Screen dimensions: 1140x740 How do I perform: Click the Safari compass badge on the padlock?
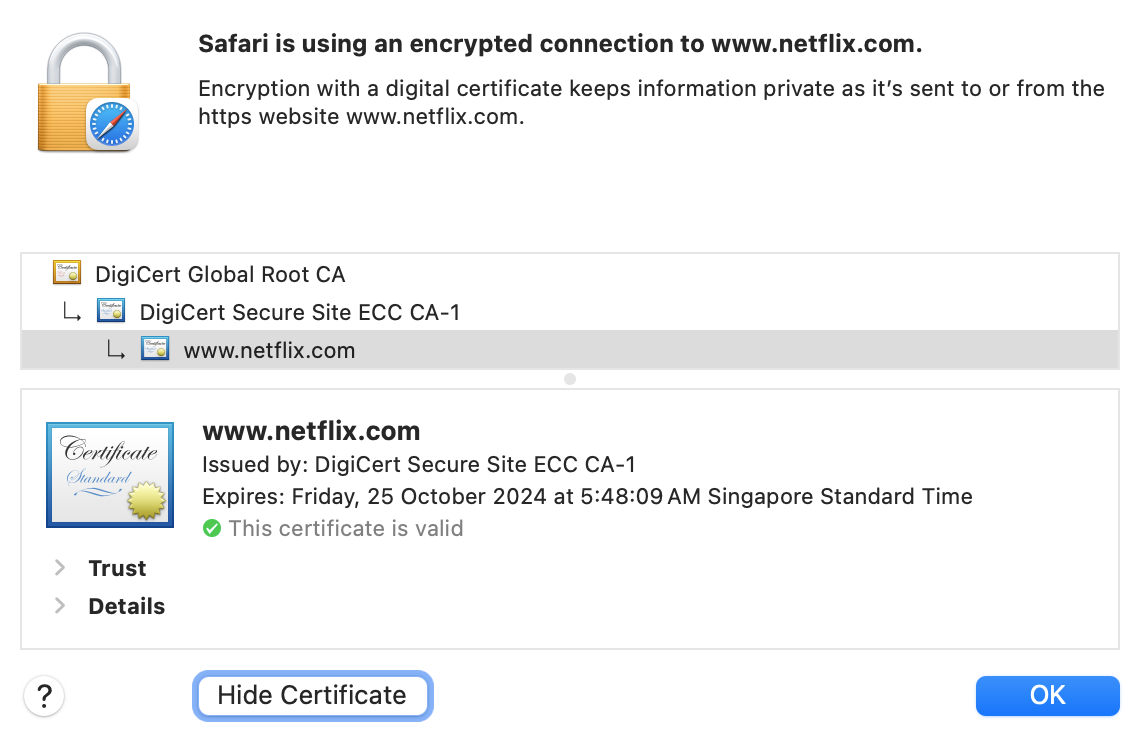tap(111, 124)
